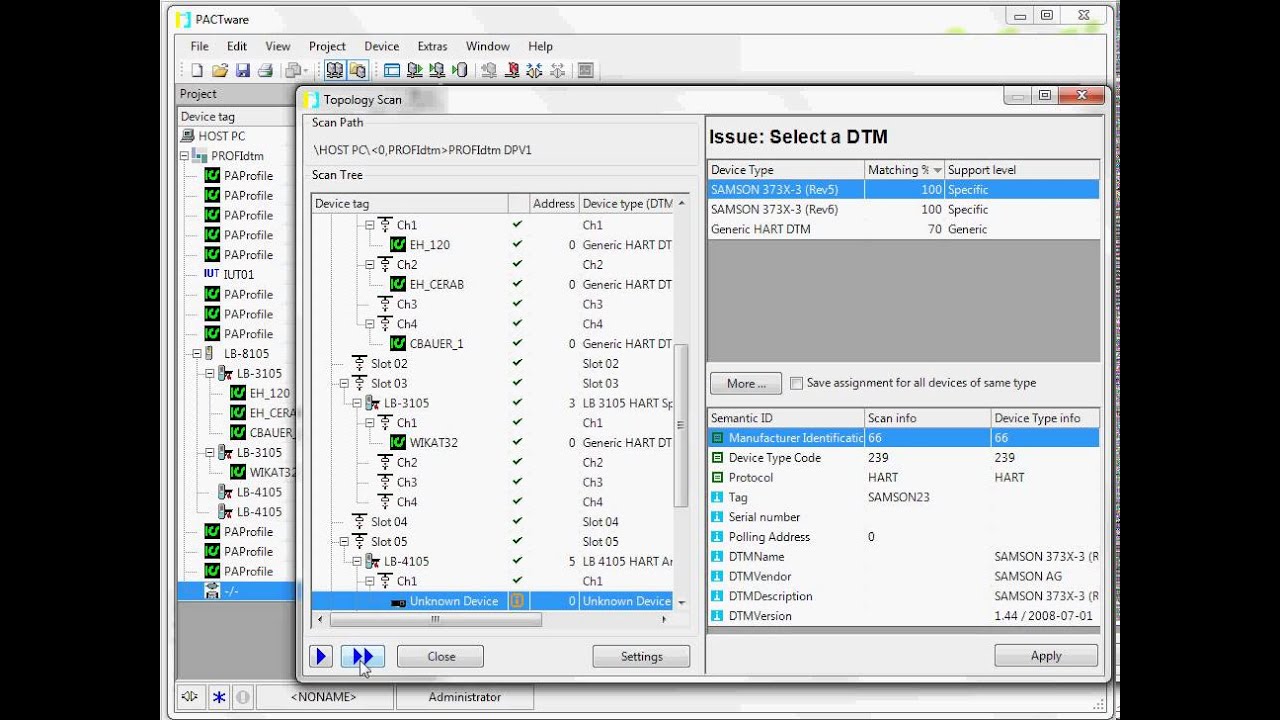Click the green device icon beside EH_CERAB in Scan Tree
This screenshot has height=720, width=1280.
[397, 284]
